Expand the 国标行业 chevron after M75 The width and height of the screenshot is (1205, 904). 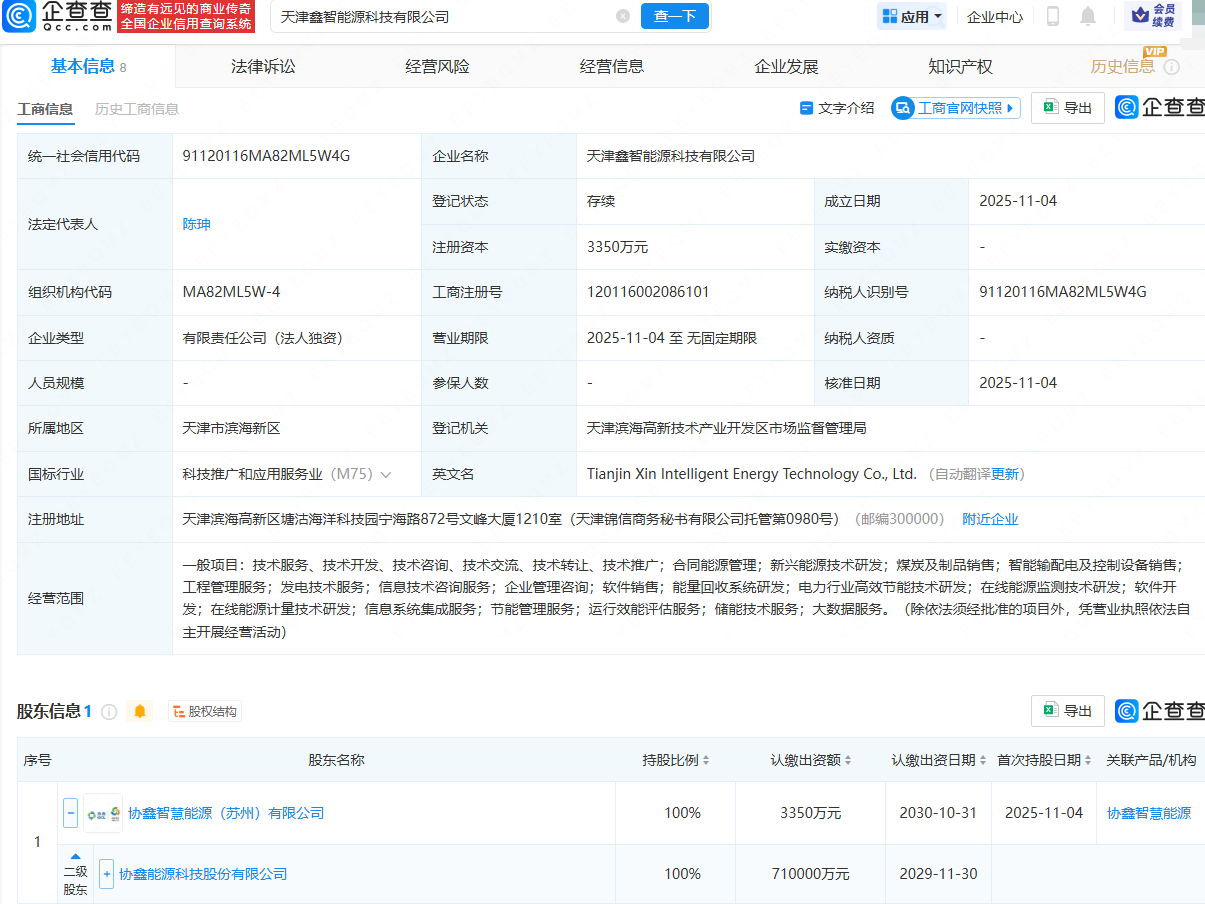(386, 474)
